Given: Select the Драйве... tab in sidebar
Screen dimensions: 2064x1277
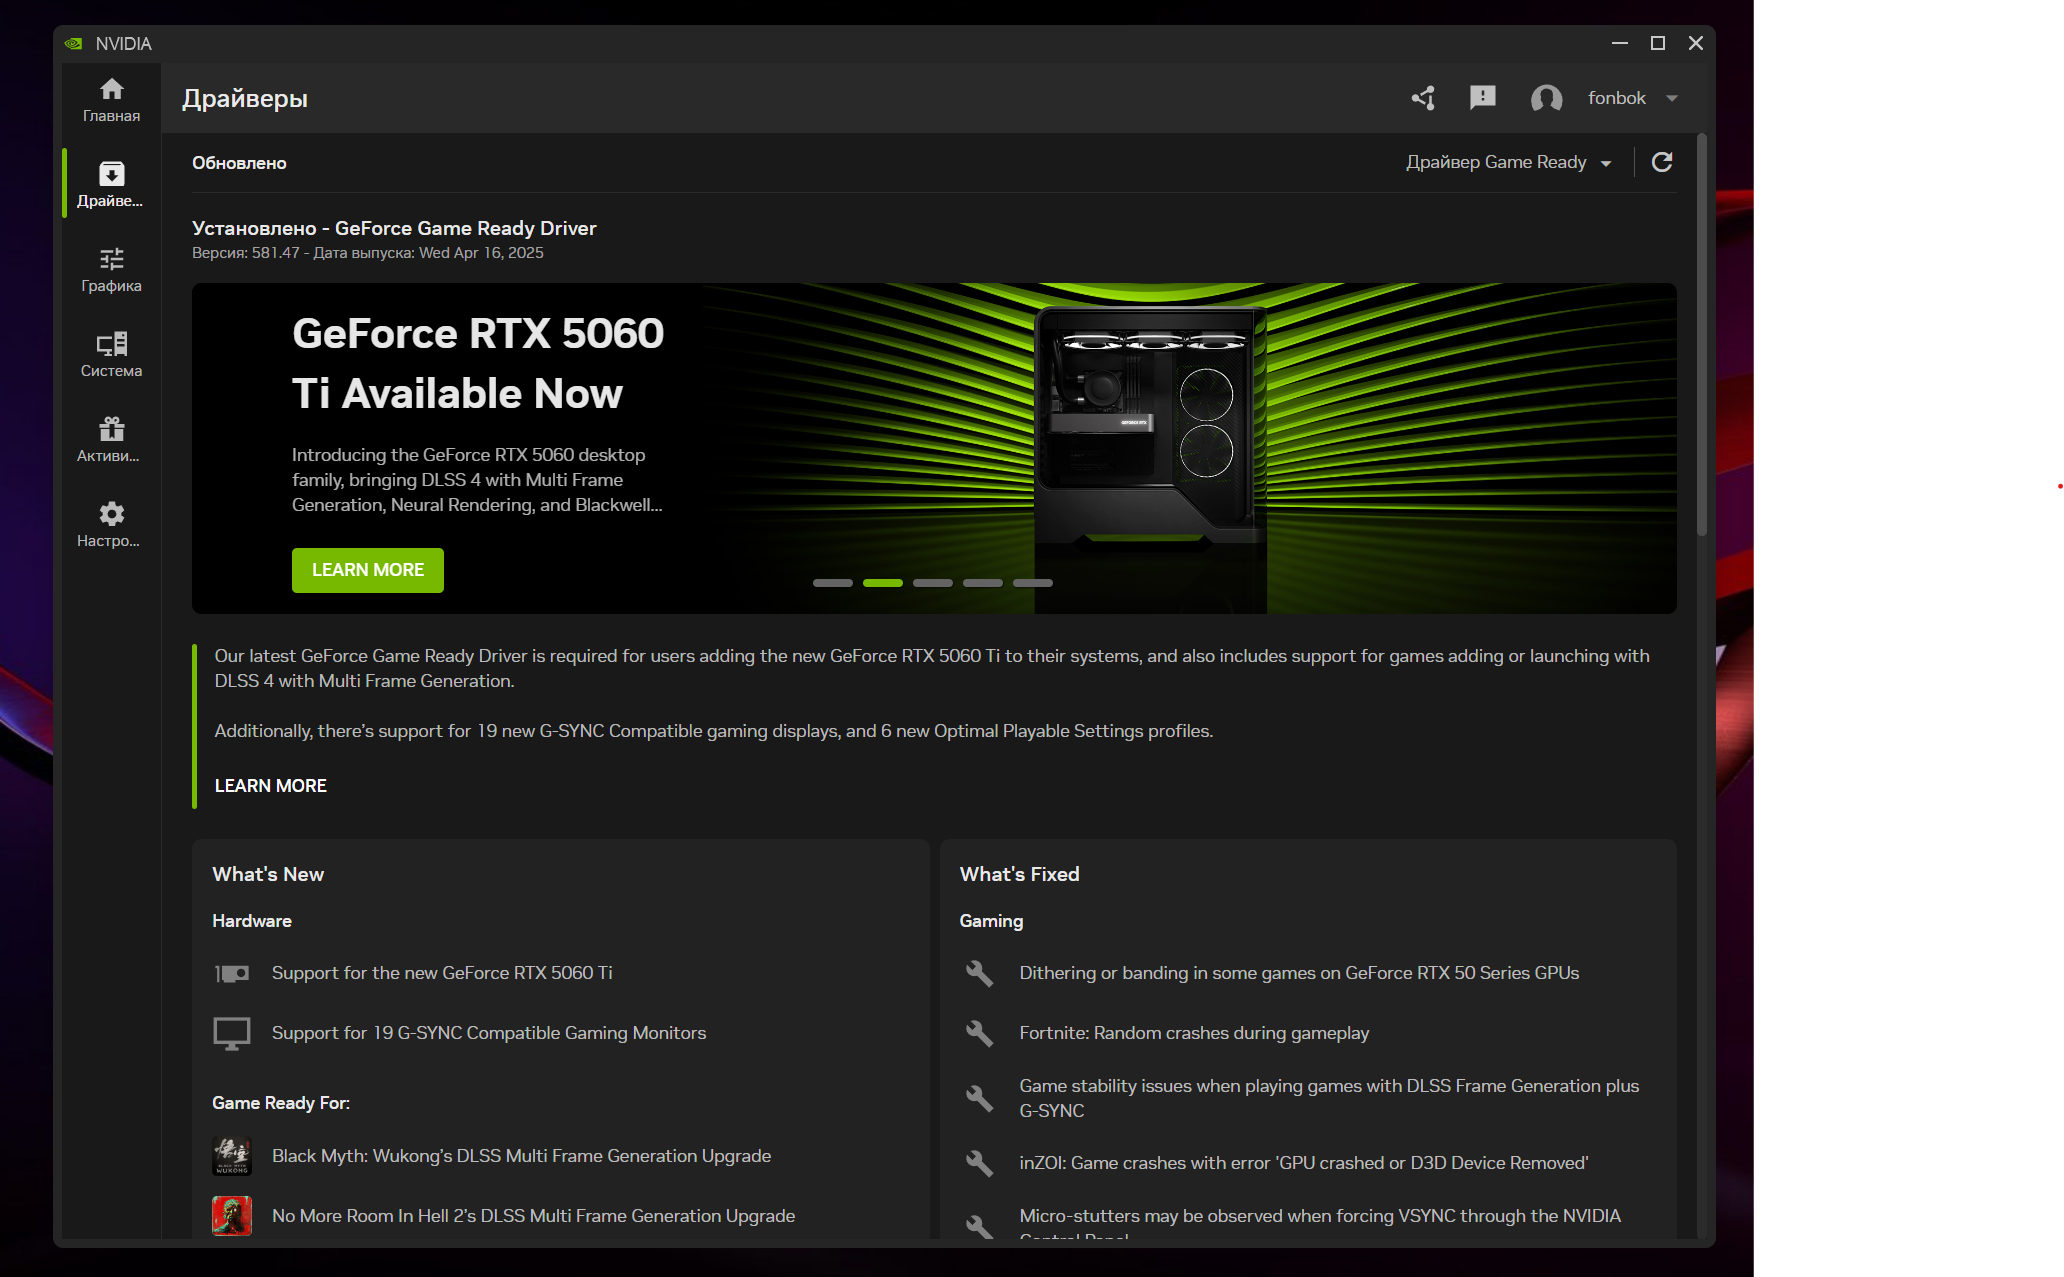Looking at the screenshot, I should 111,185.
